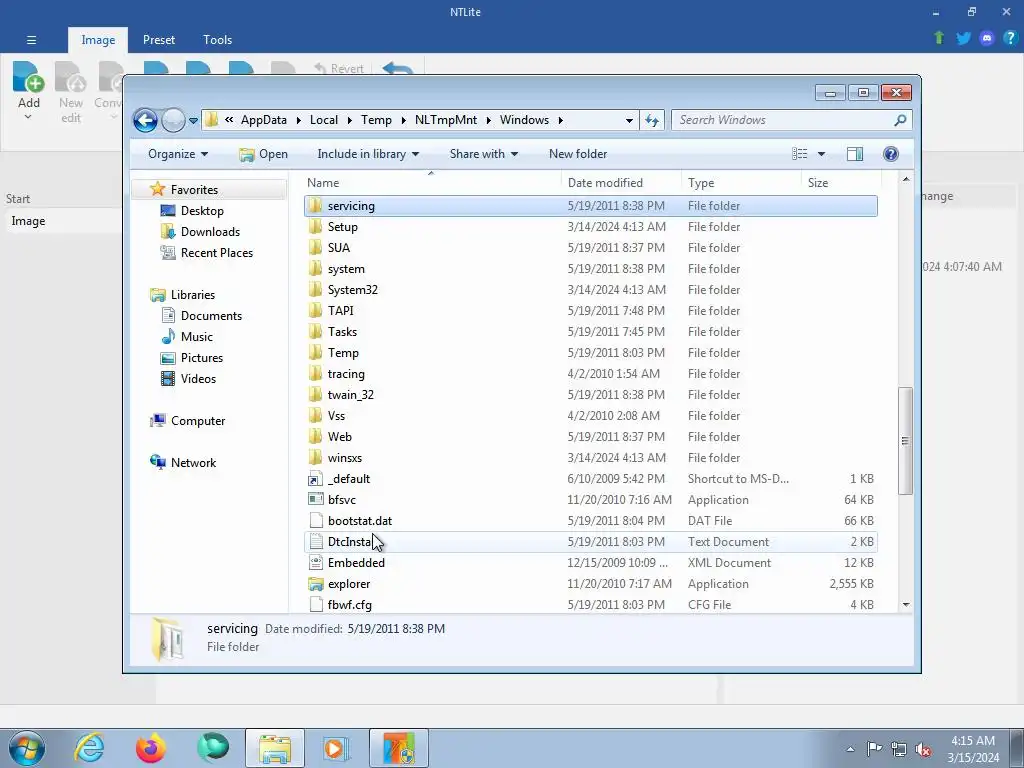1024x768 pixels.
Task: Open Include in library dropdown
Action: (x=368, y=153)
